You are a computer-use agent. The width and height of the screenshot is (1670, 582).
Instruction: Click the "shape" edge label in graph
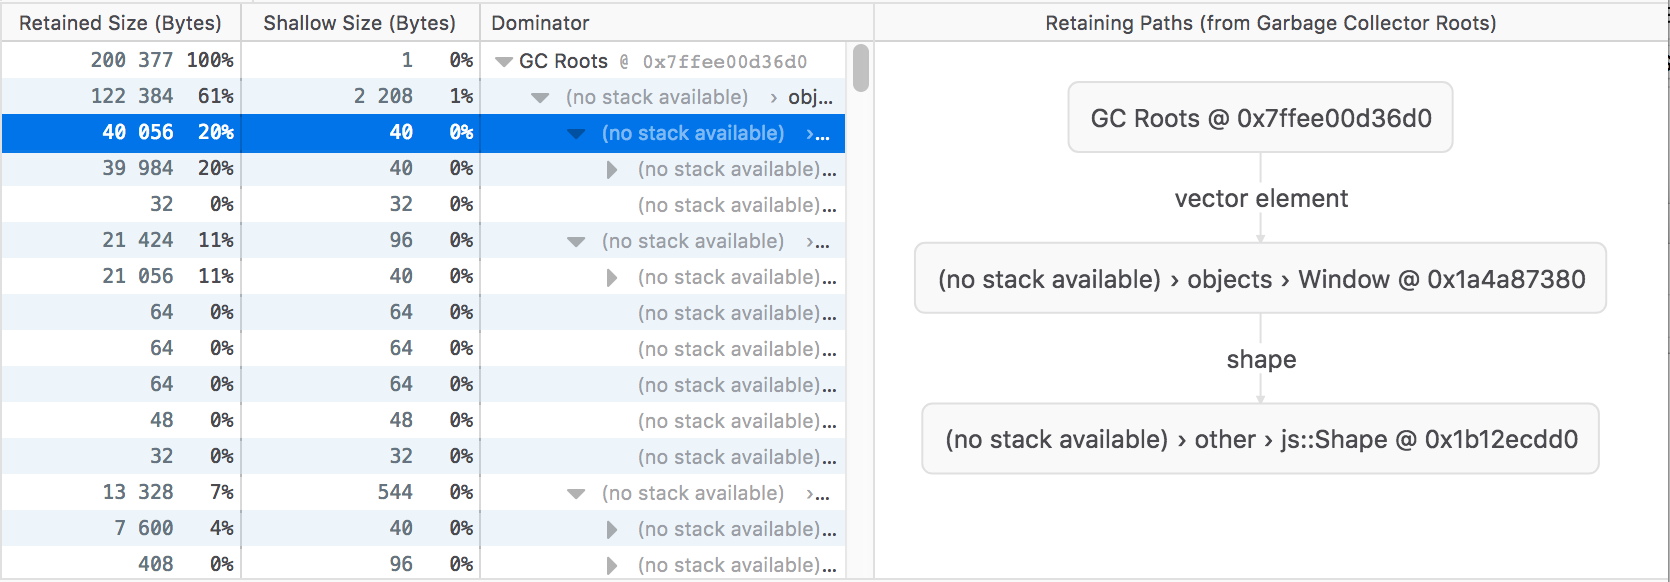(1260, 360)
